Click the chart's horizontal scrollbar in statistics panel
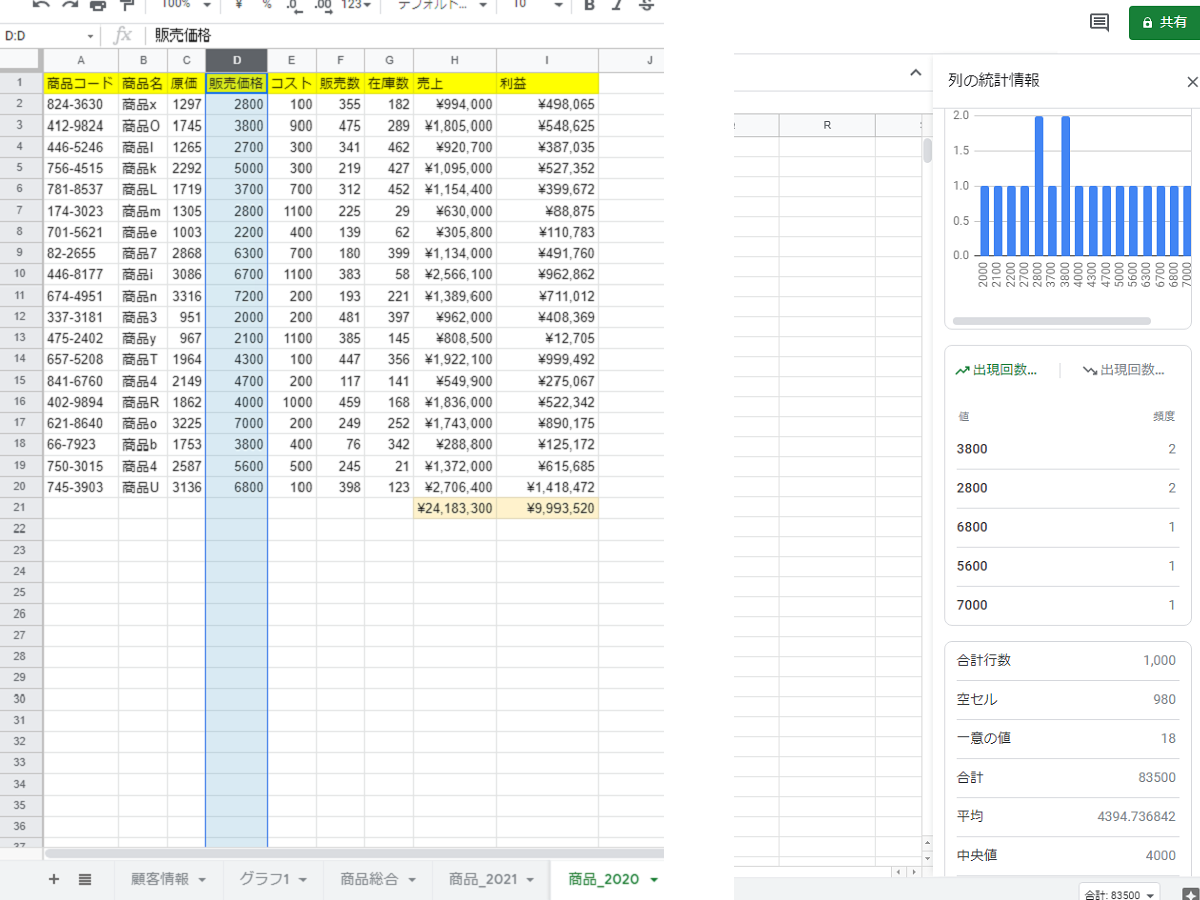Viewport: 1200px width, 900px height. point(1052,321)
